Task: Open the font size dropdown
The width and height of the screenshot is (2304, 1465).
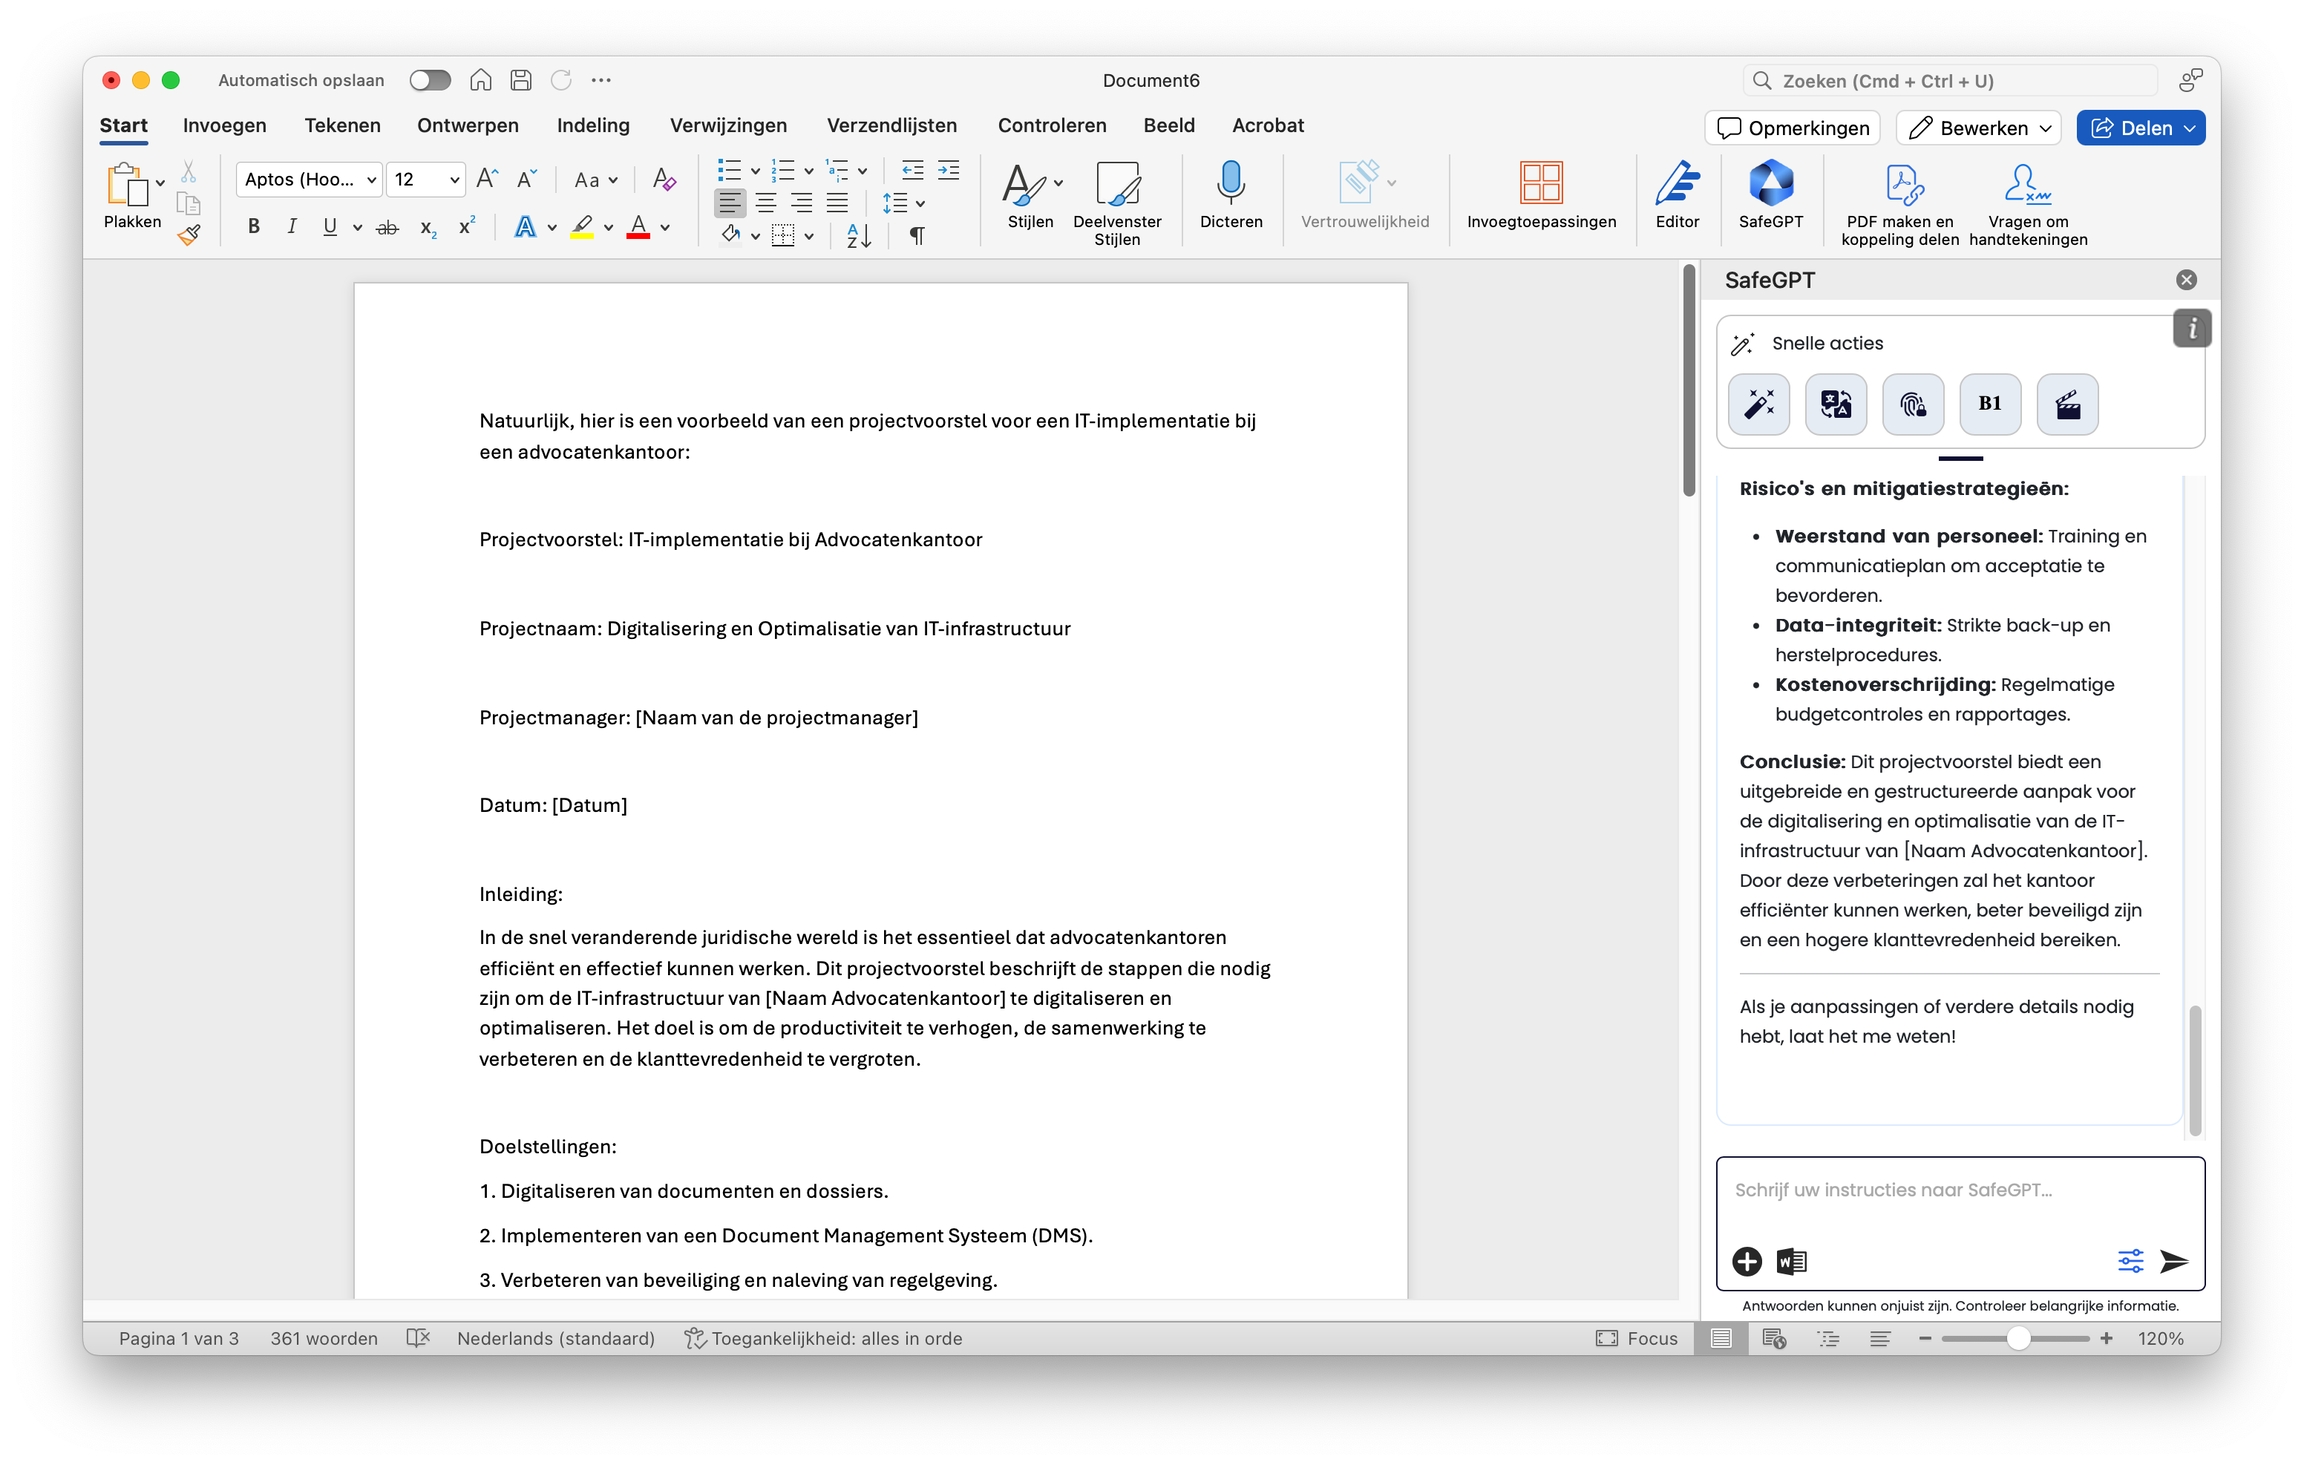Action: tap(454, 180)
